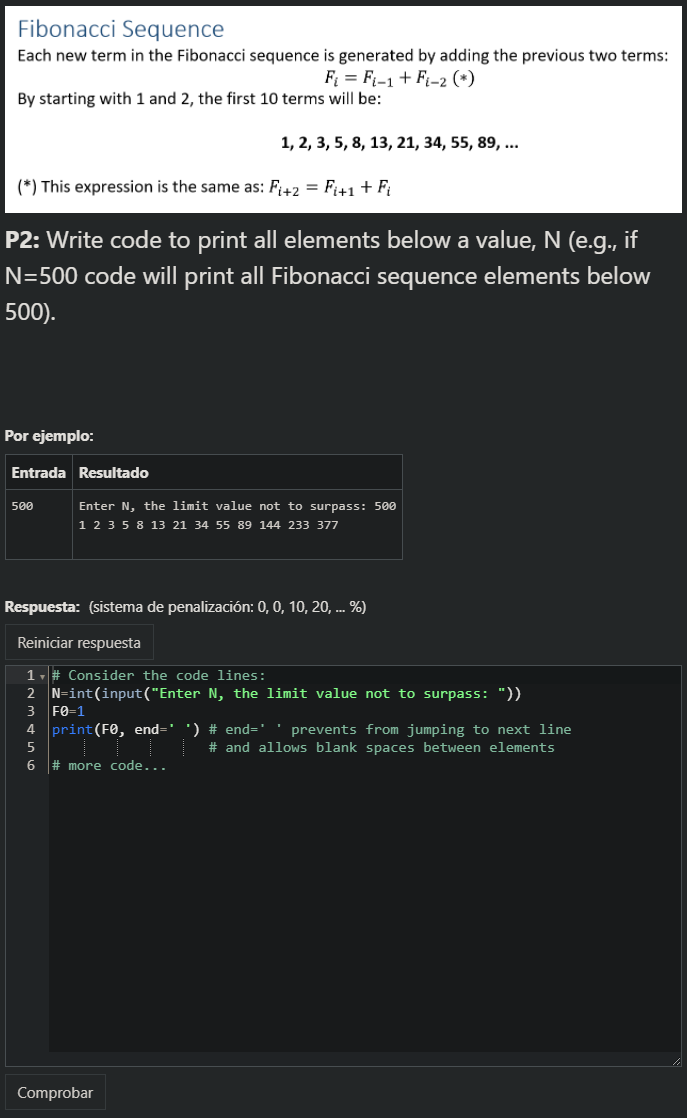687x1118 pixels.
Task: Click '# and allows blank spaces' comment
Action: click(x=381, y=747)
